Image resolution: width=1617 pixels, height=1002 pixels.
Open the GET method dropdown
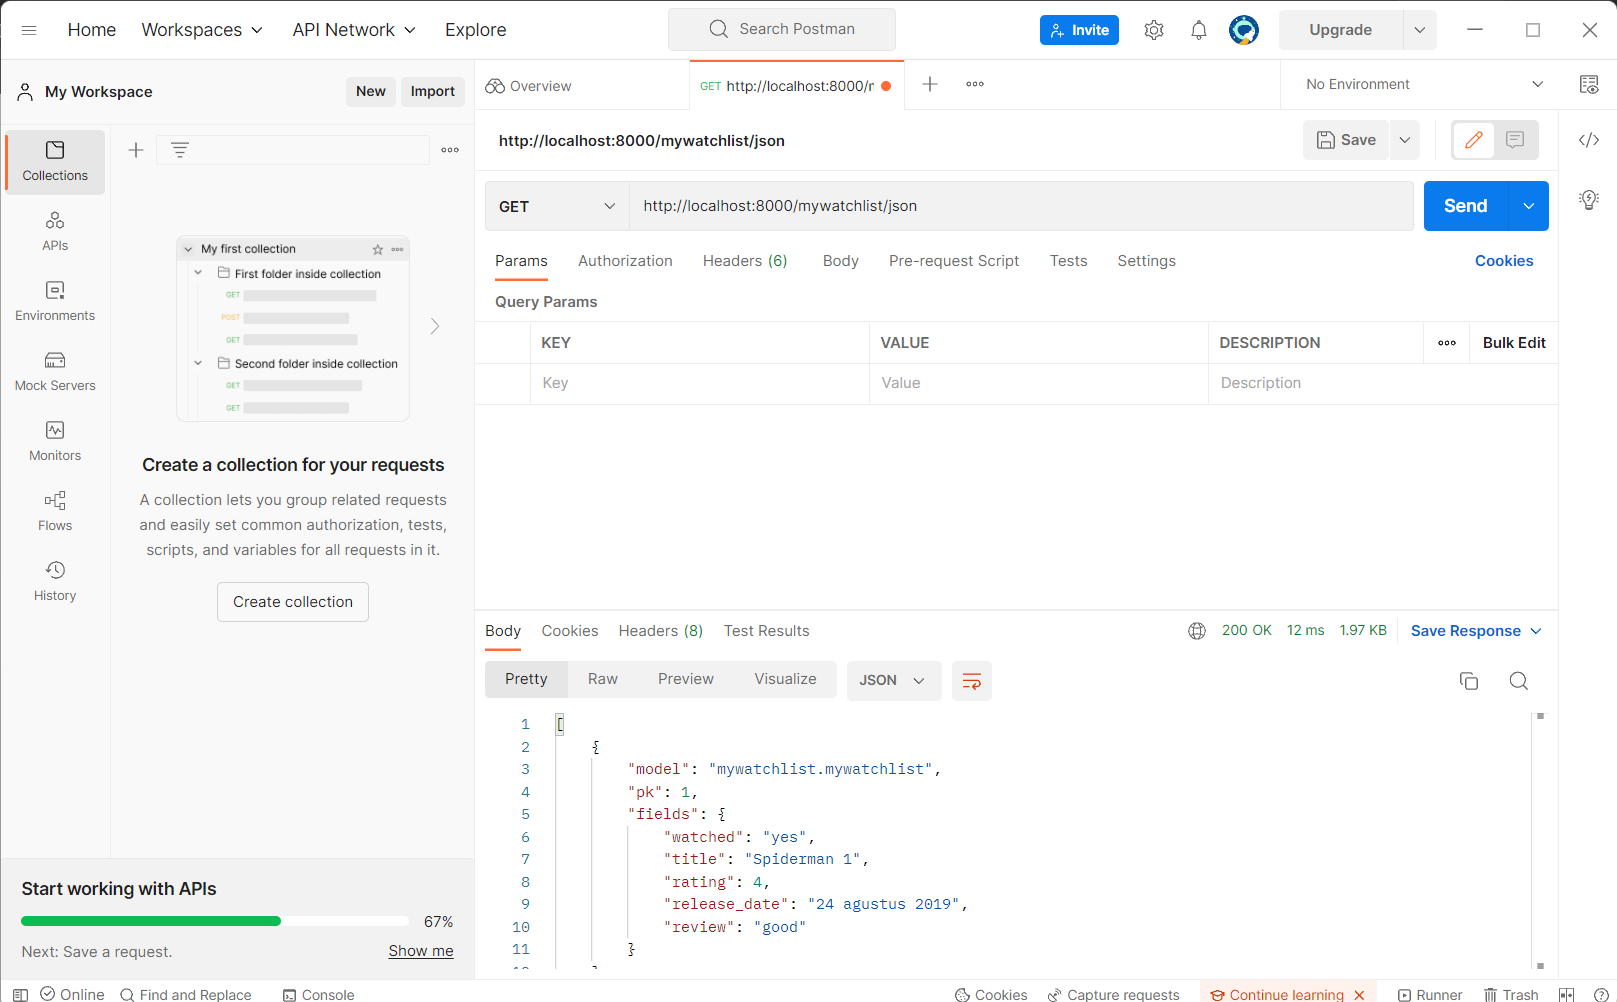coord(556,206)
